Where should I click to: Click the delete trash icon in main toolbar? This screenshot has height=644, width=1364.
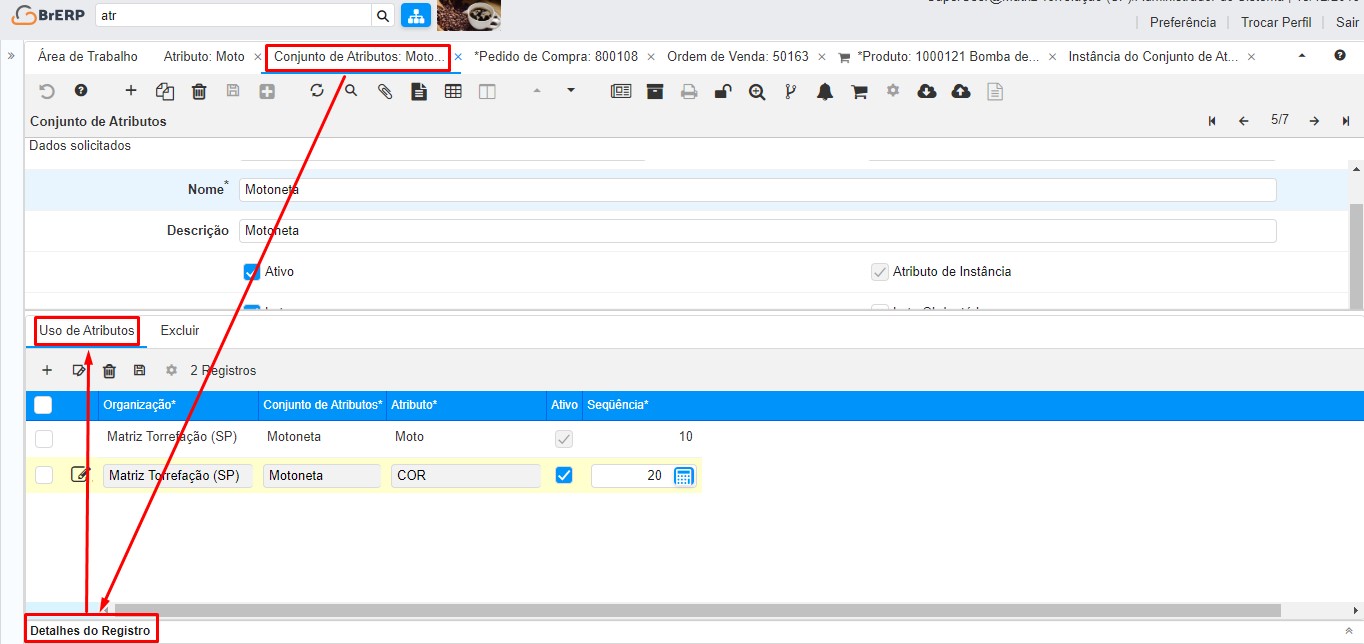199,92
